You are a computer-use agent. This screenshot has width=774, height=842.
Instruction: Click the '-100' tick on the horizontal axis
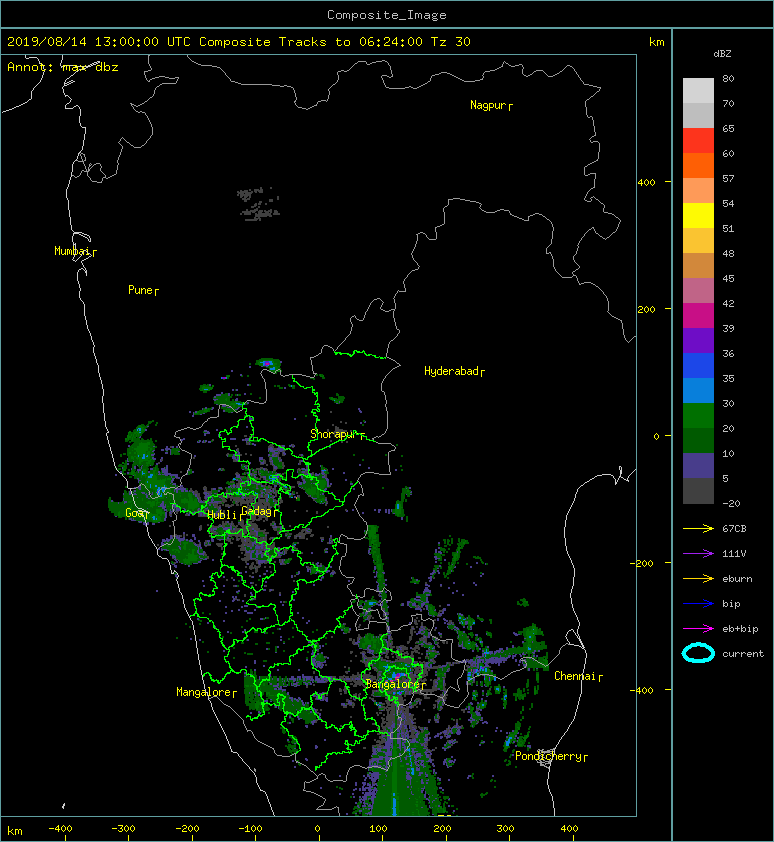250,829
